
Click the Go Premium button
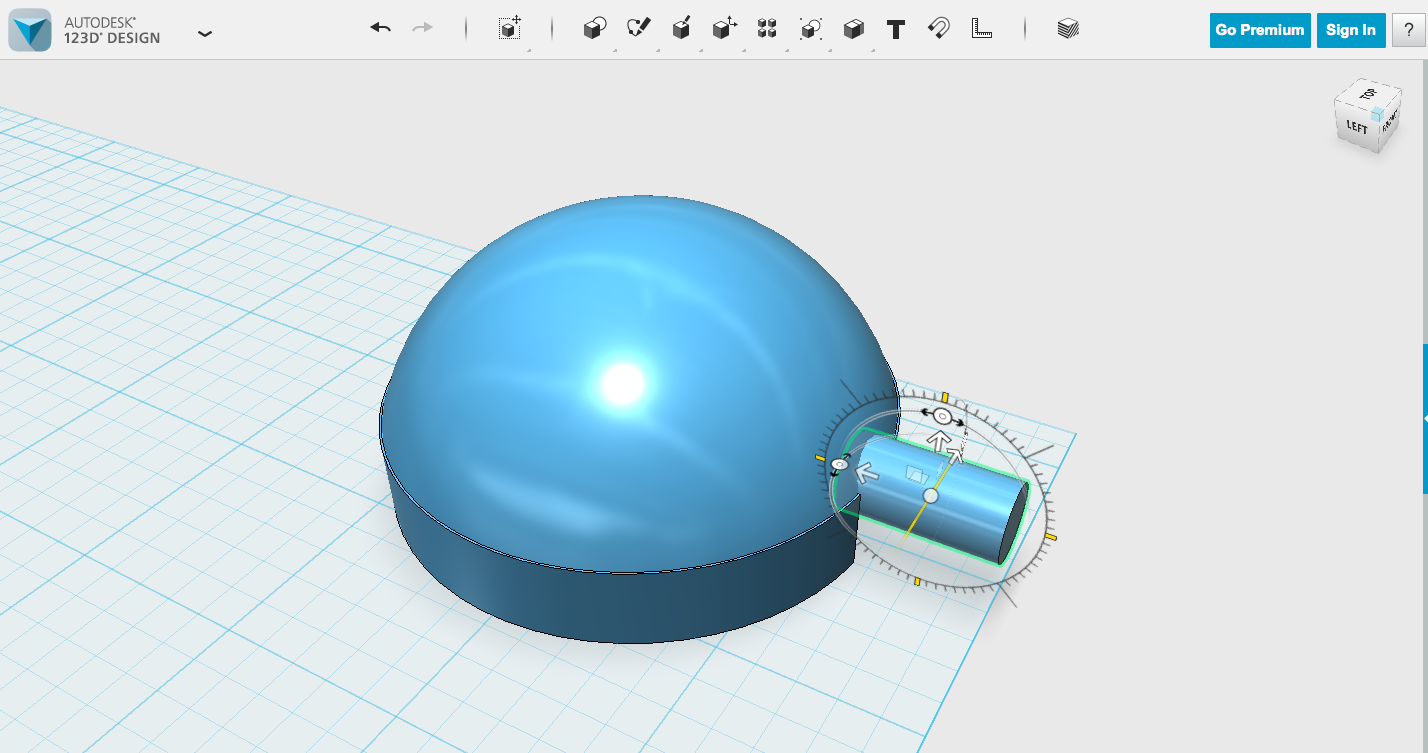(x=1259, y=30)
